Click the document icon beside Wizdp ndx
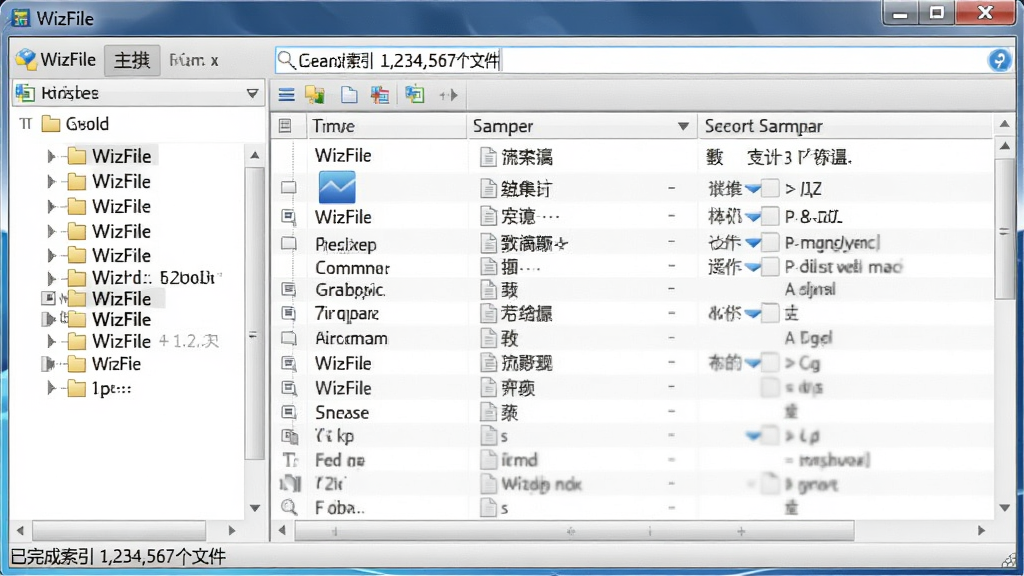Image resolution: width=1024 pixels, height=576 pixels. [x=488, y=484]
